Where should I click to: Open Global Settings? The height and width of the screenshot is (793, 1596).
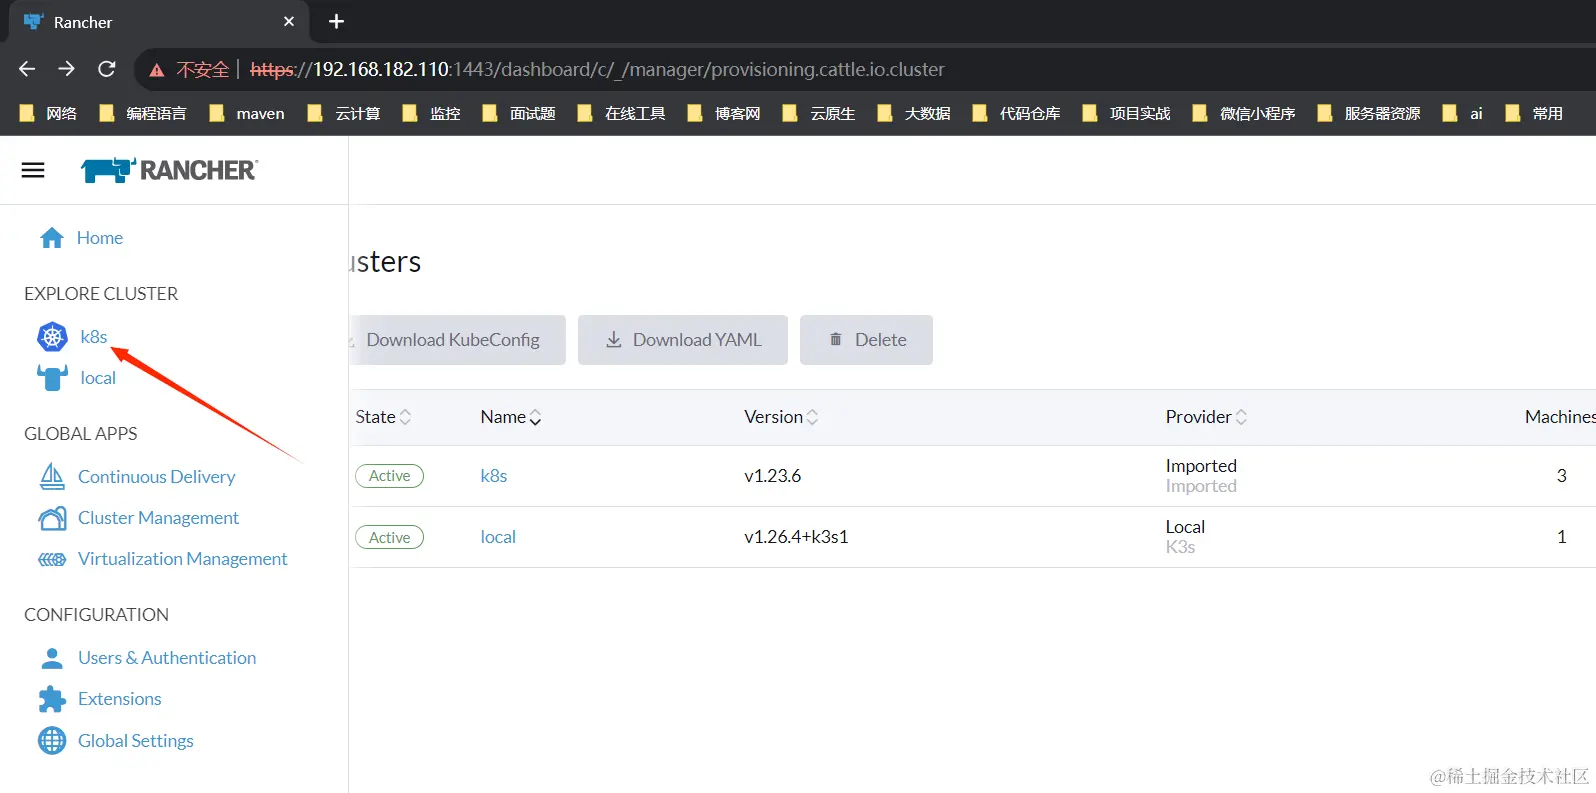pos(136,741)
